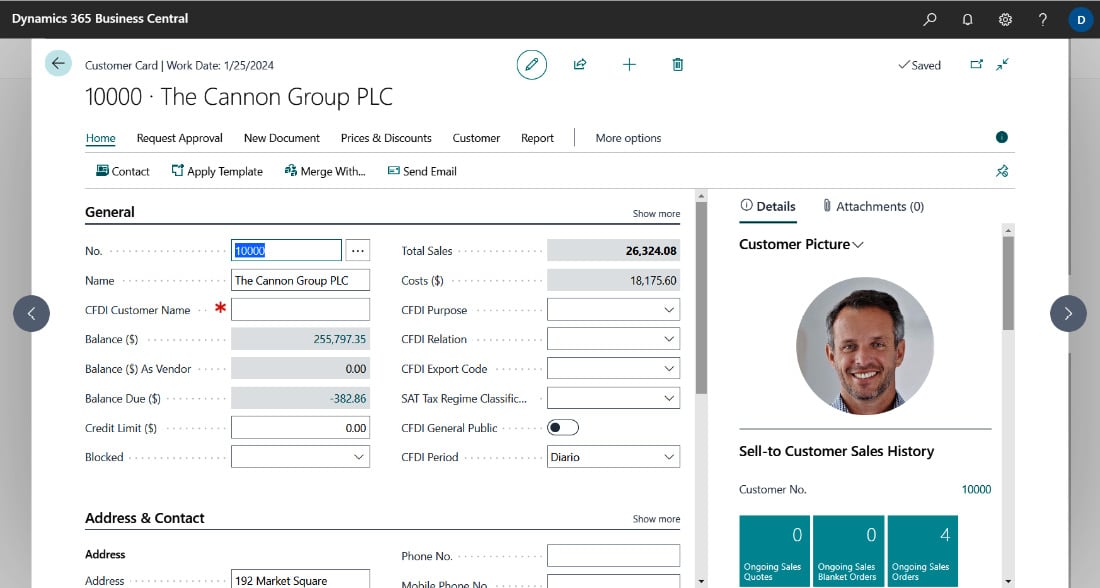The image size is (1100, 588).
Task: Open the New Document menu
Action: tap(281, 138)
